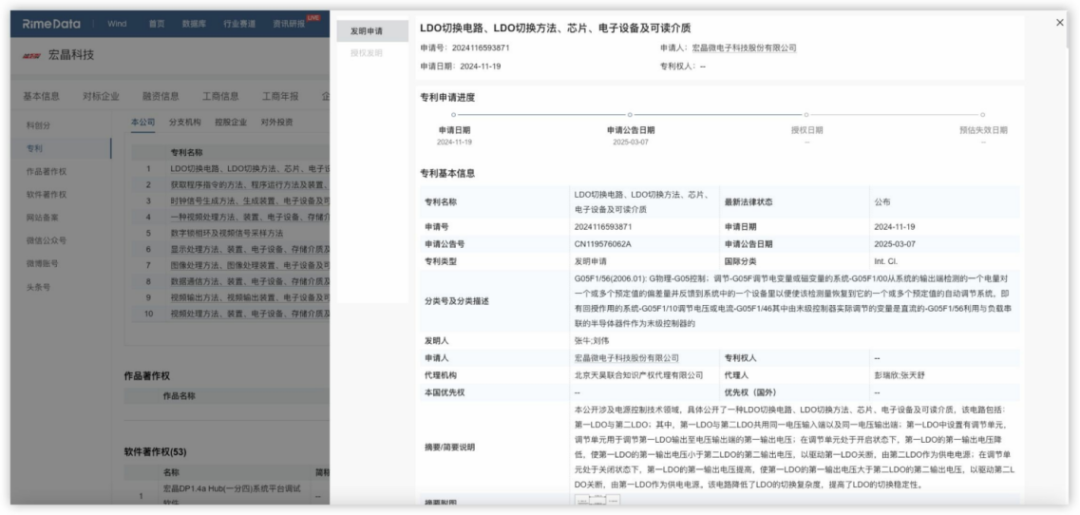
Task: Select 网站备案 in the left sidebar
Action: (43, 218)
